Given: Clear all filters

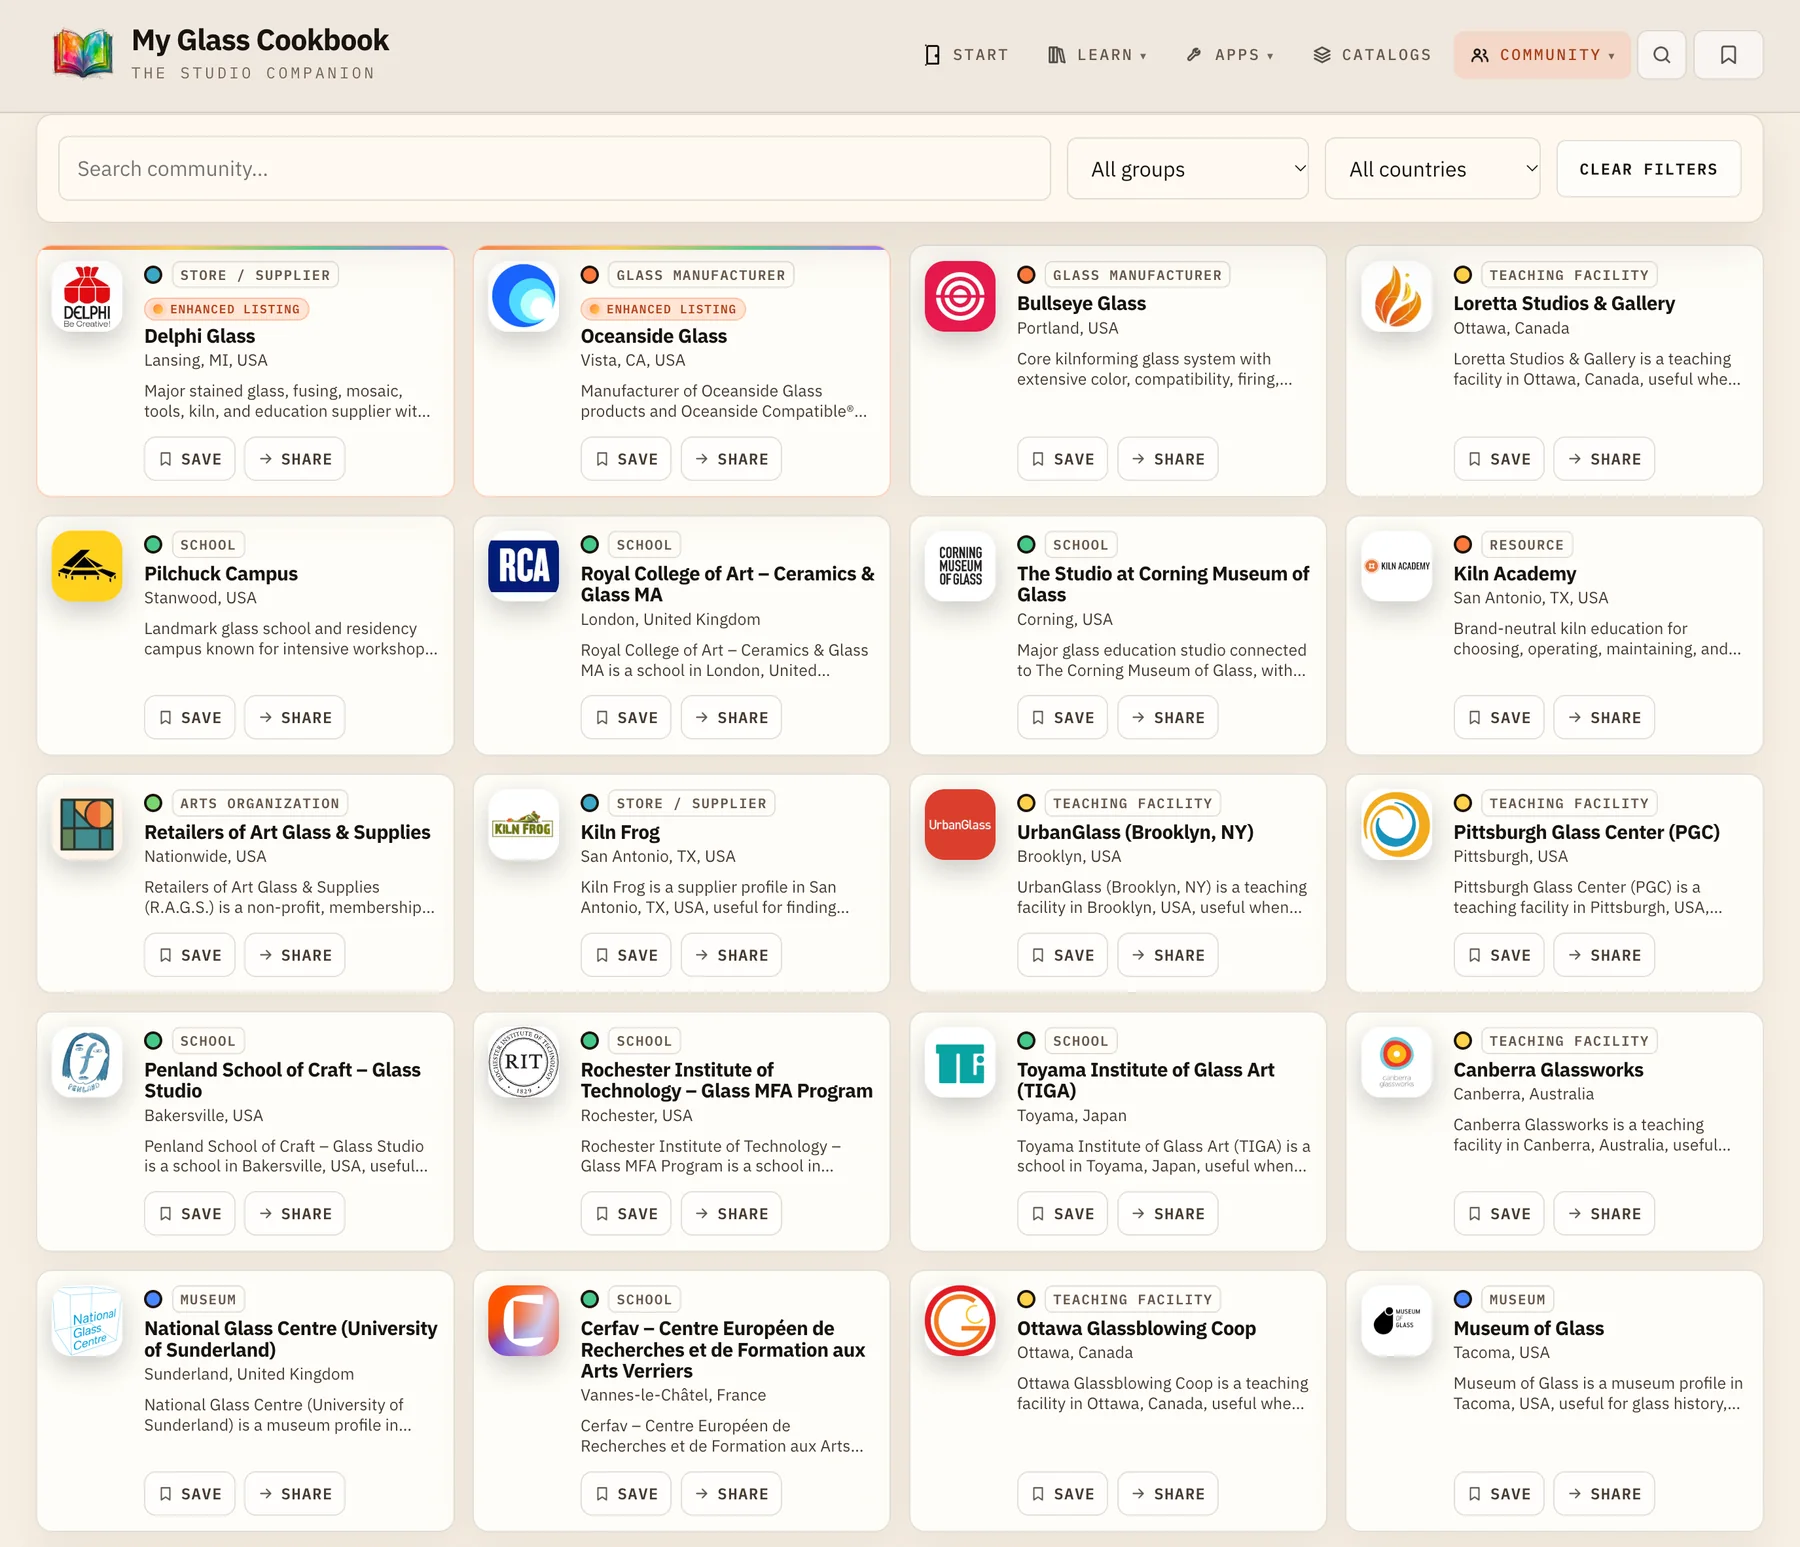Looking at the screenshot, I should pyautogui.click(x=1649, y=169).
